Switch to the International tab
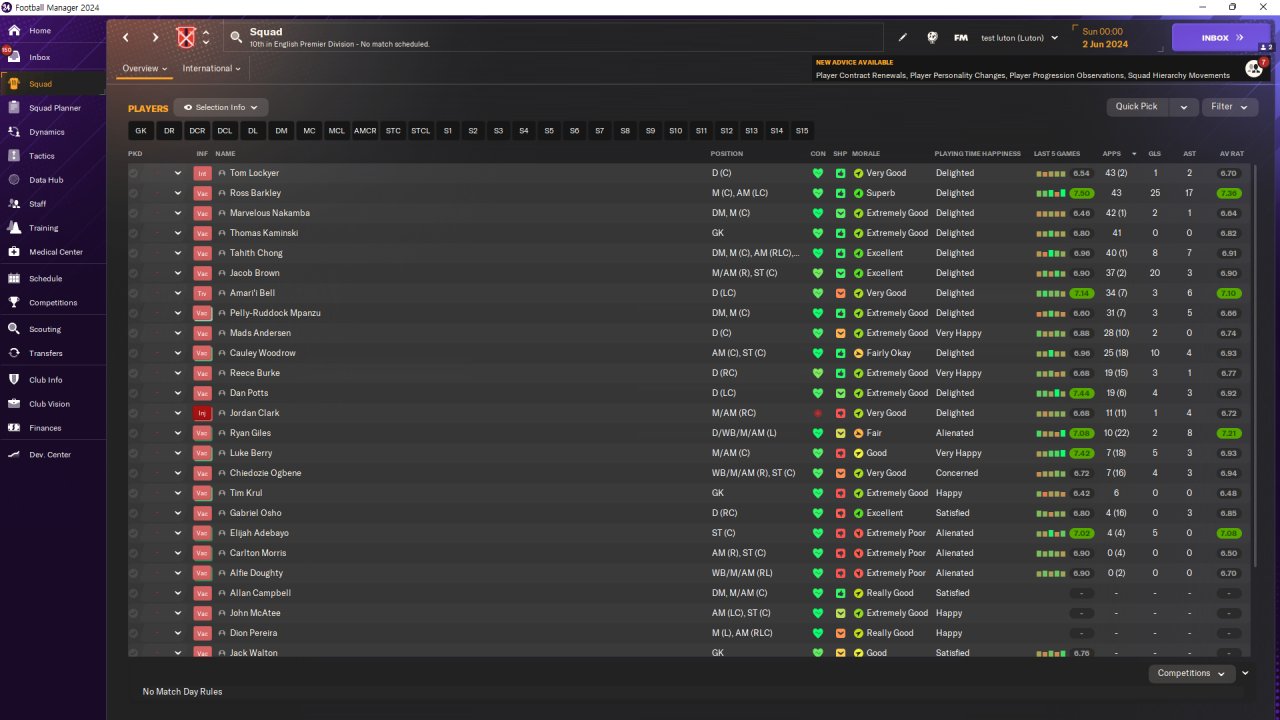 (211, 69)
